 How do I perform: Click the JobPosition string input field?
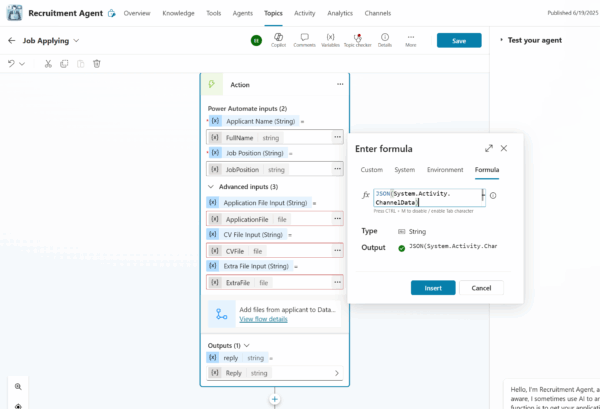tap(275, 169)
